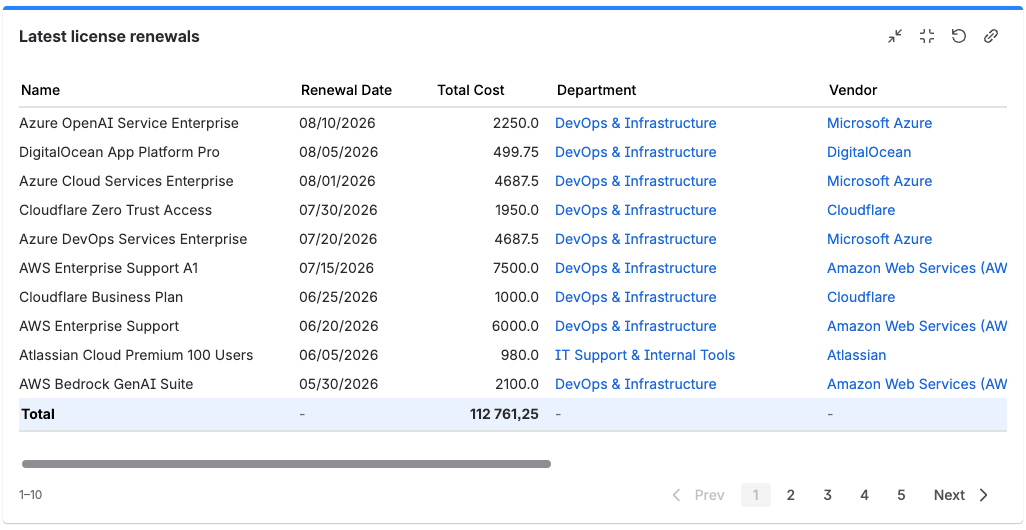Open DevOps & Infrastructure for DigitalOcean row

point(635,152)
